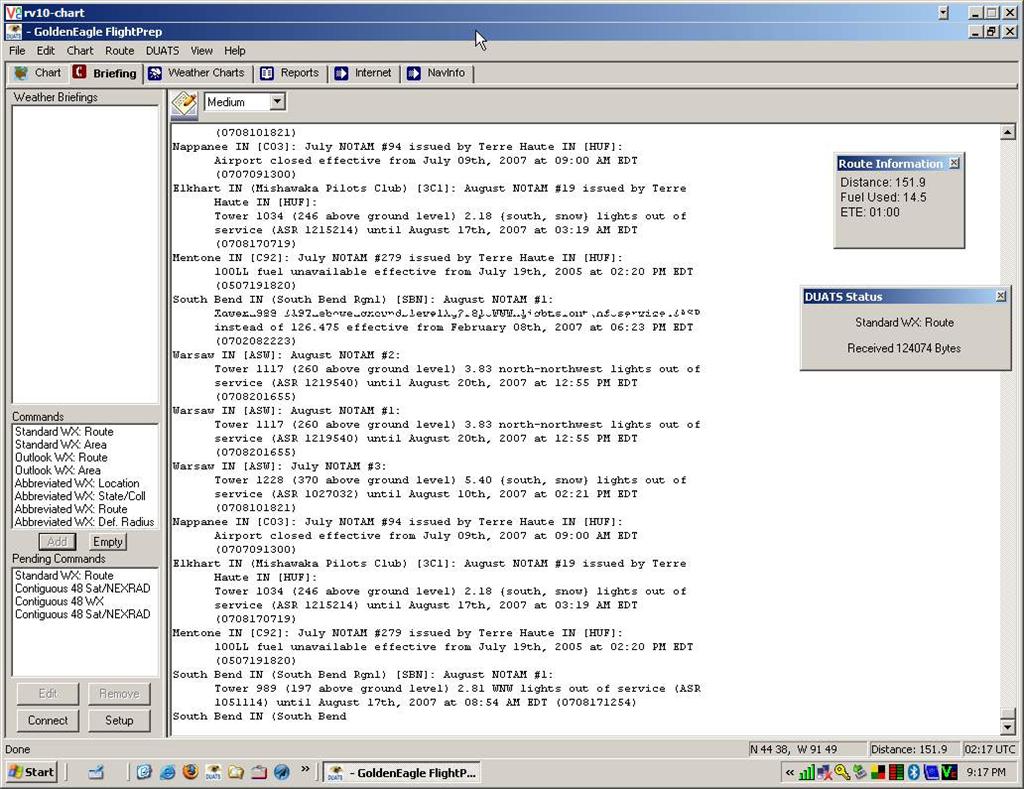Viewport: 1024px width, 789px height.
Task: Click the disconnected network tray icon
Action: [x=825, y=773]
